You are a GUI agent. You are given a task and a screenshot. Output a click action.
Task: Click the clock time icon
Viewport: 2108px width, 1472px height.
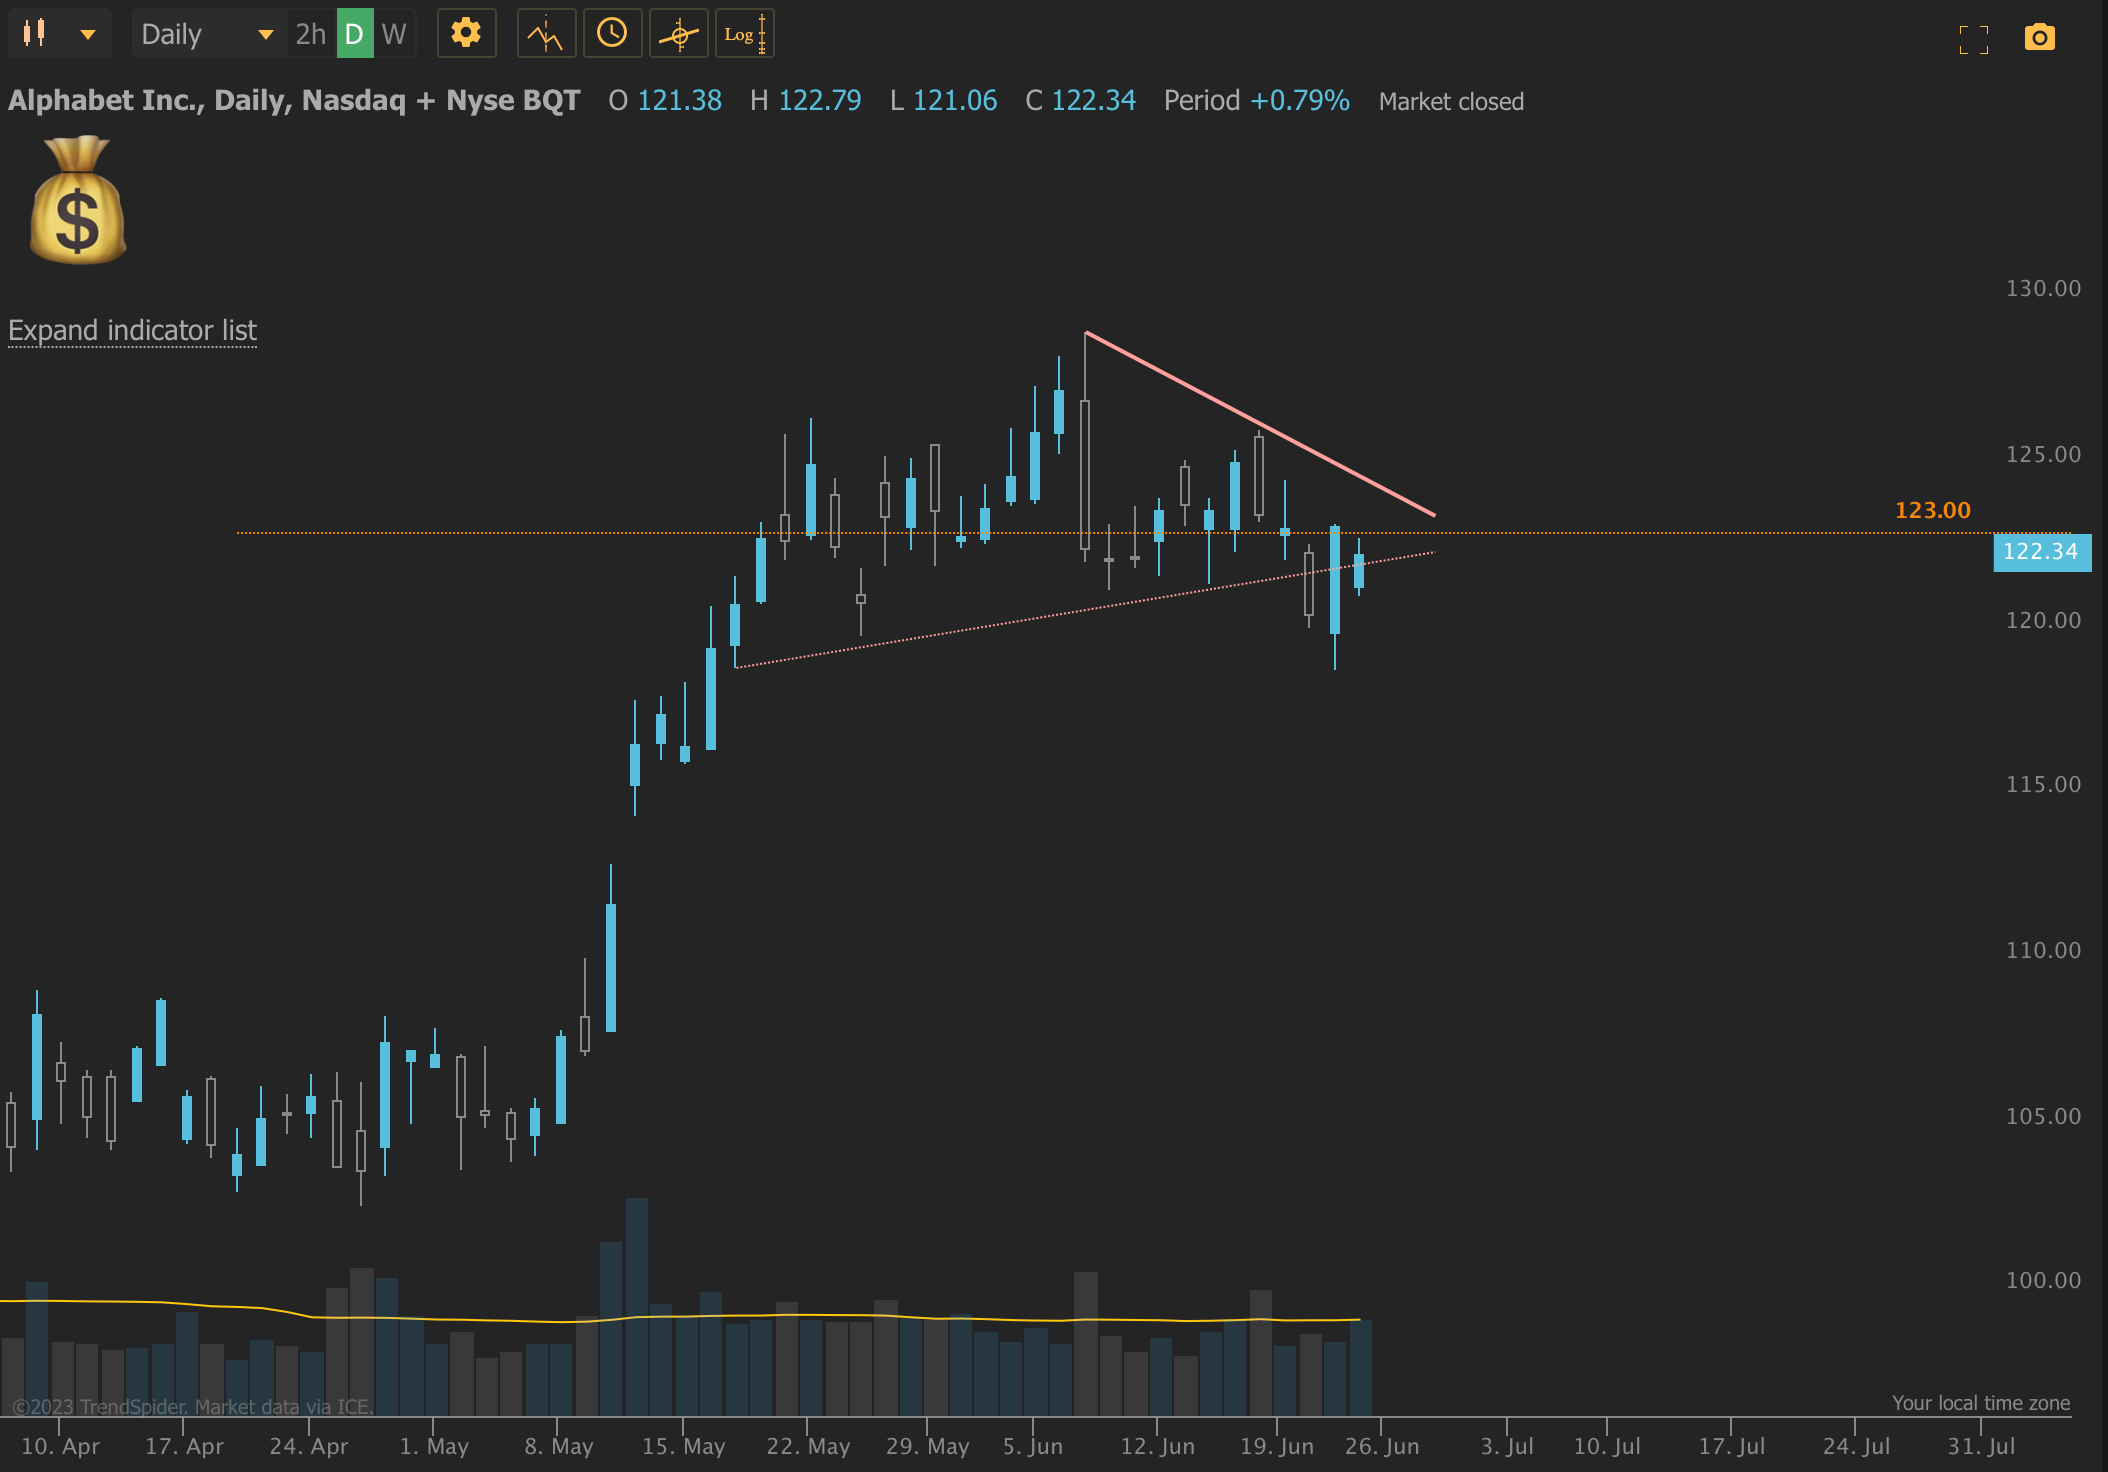tap(612, 33)
